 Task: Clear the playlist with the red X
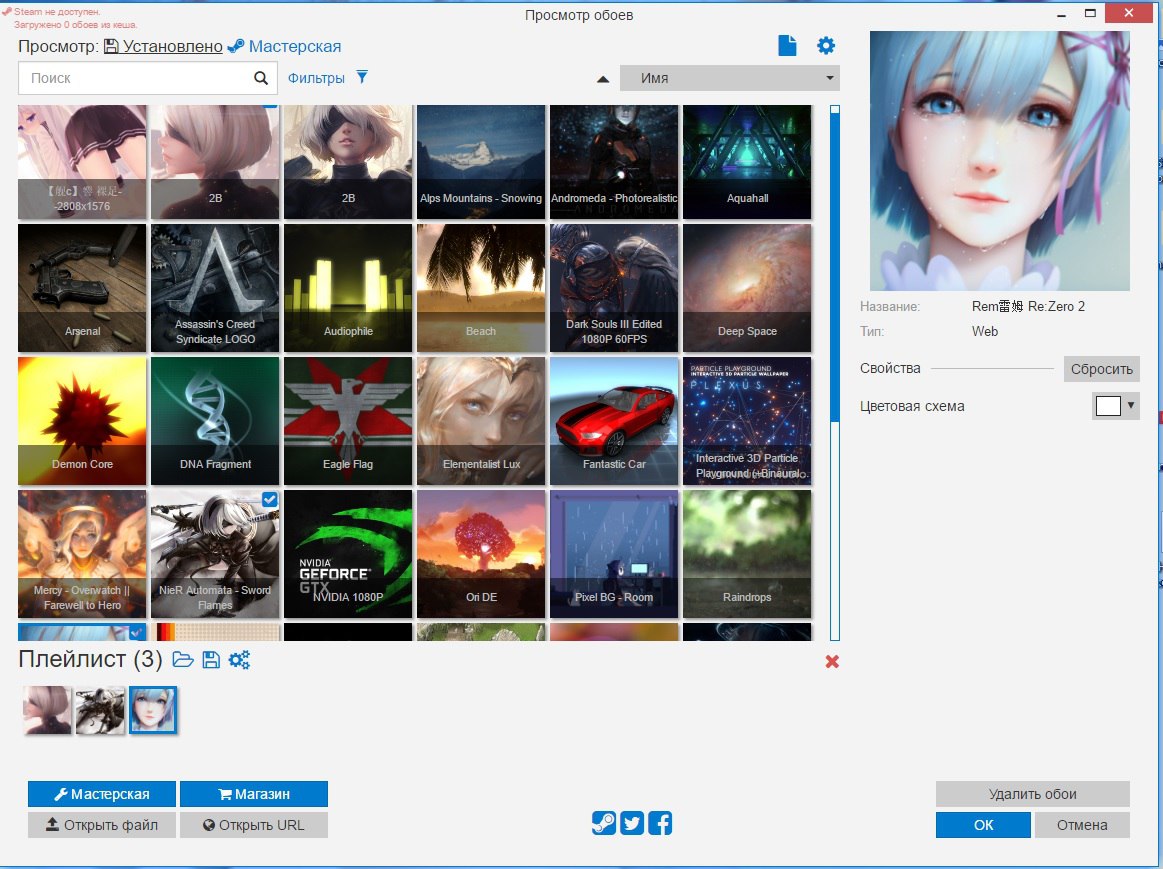(832, 661)
